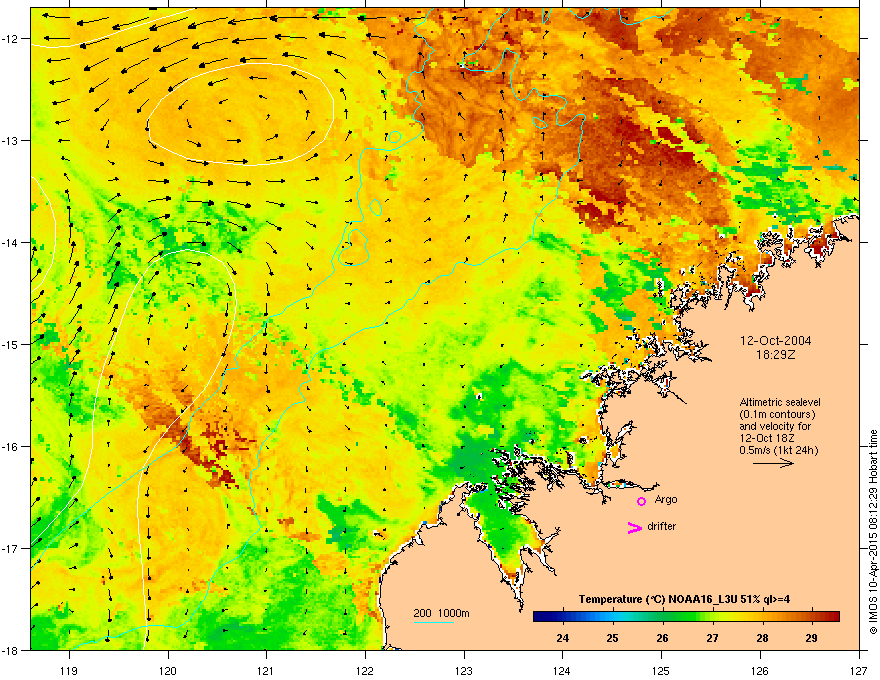Image resolution: width=880 pixels, height=680 pixels.
Task: Click the '25' temperature scale value
Action: click(612, 638)
